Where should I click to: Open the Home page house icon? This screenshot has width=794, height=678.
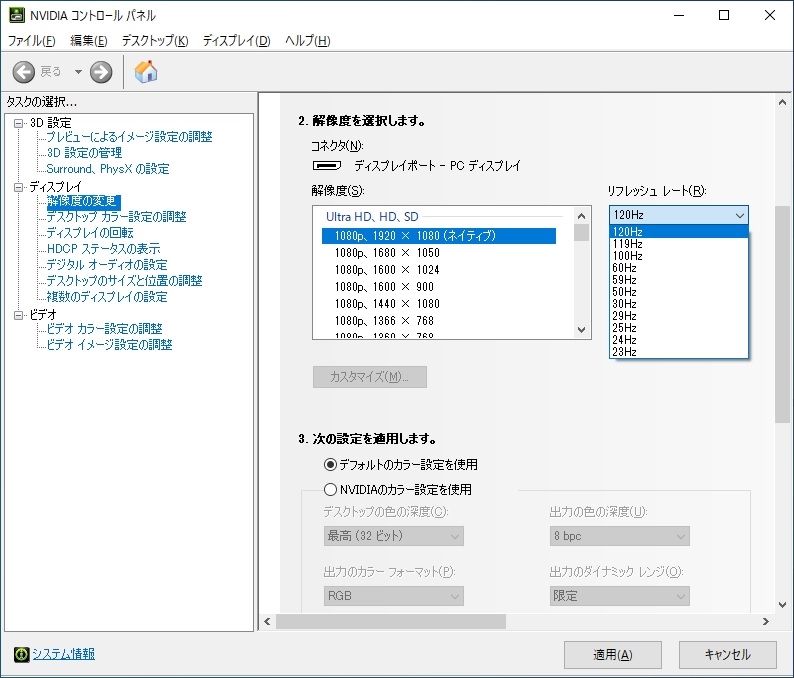click(x=146, y=72)
